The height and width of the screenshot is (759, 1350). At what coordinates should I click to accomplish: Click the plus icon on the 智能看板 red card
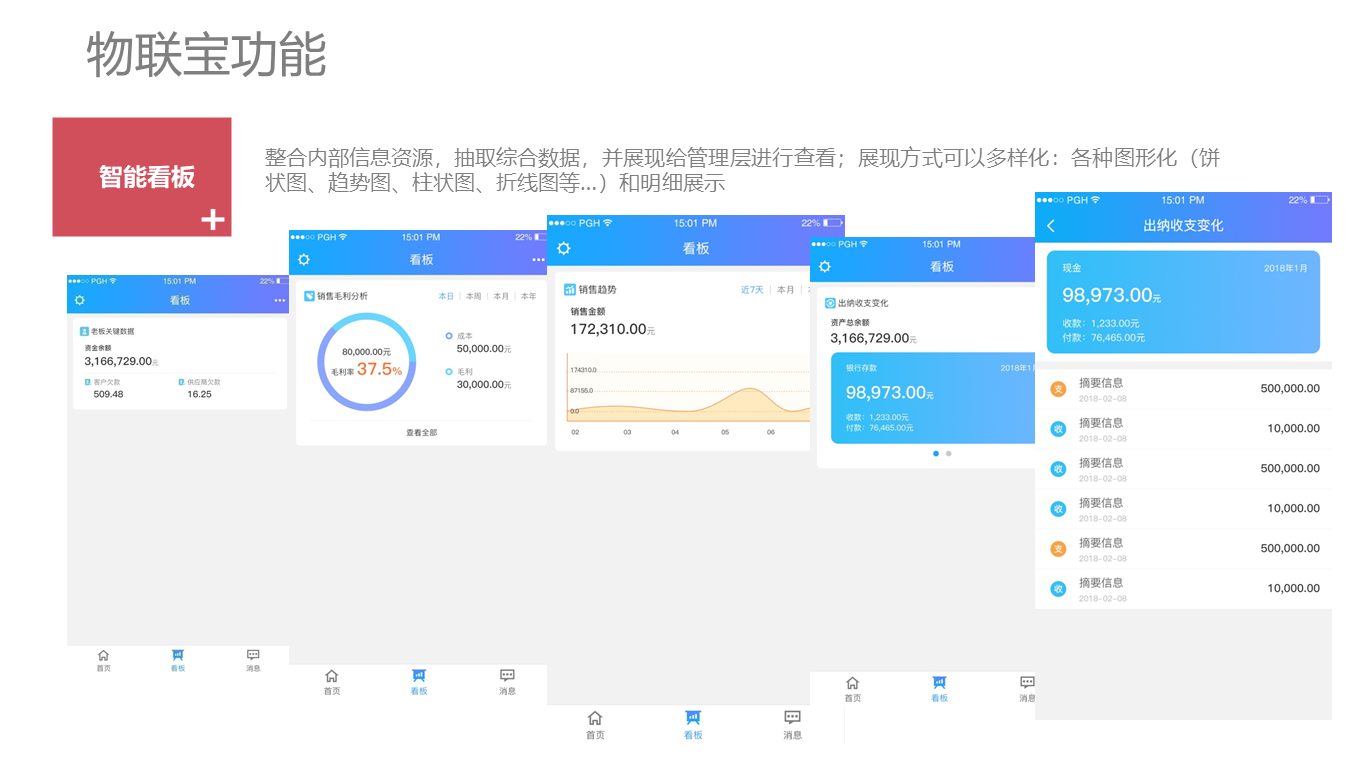point(211,218)
